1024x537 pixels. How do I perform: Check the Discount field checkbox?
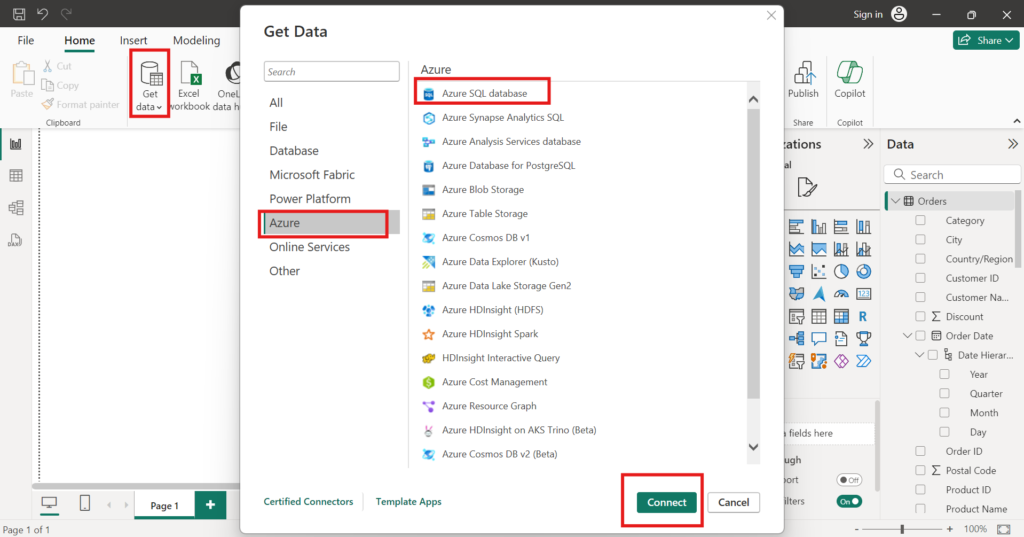point(920,317)
